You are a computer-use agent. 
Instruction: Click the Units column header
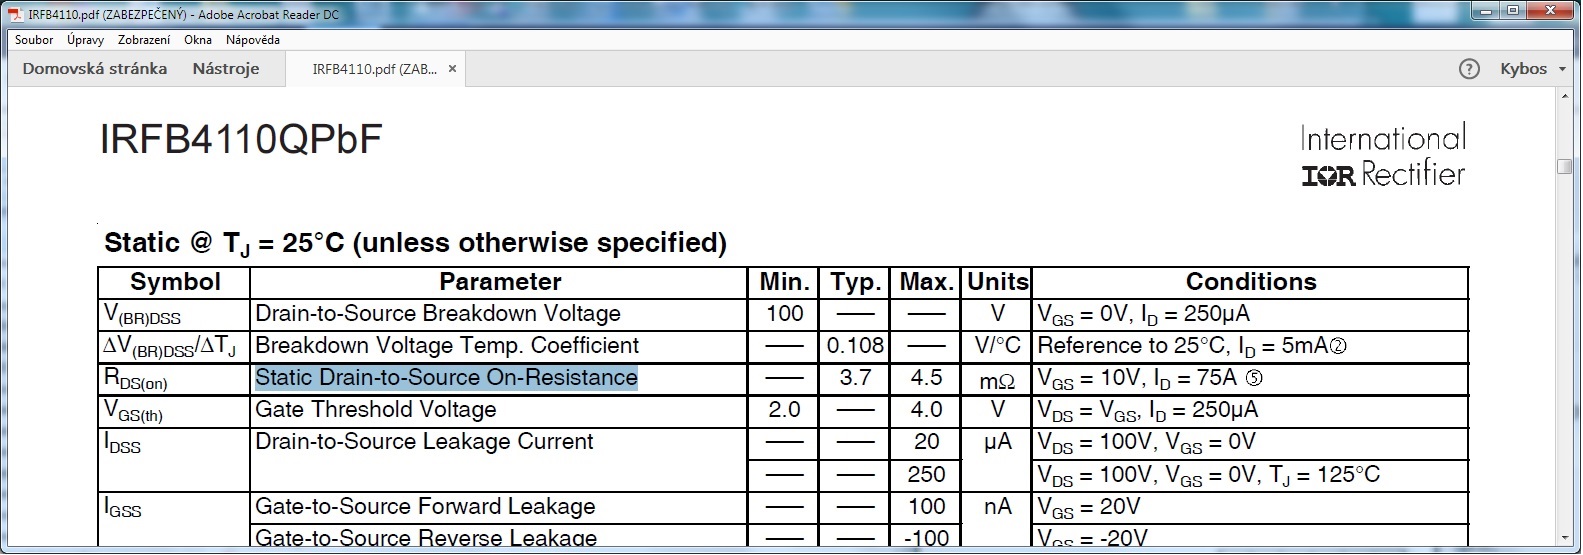(997, 282)
